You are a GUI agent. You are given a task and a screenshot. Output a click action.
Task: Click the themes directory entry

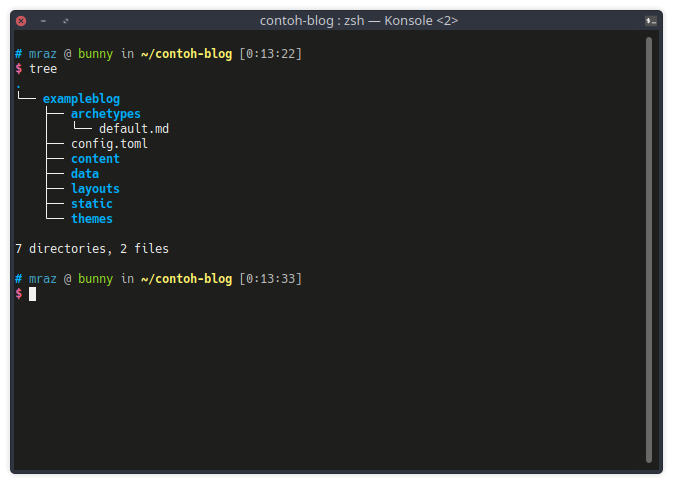[92, 219]
